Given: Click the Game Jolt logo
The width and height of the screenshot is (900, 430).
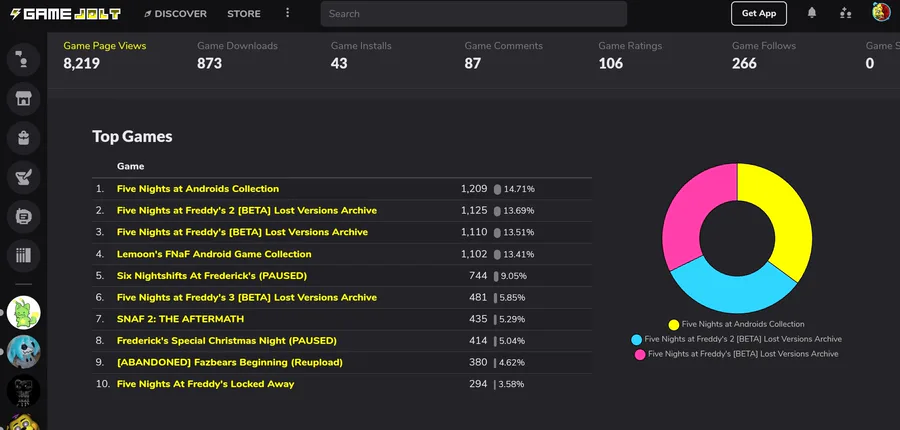Looking at the screenshot, I should [x=65, y=14].
